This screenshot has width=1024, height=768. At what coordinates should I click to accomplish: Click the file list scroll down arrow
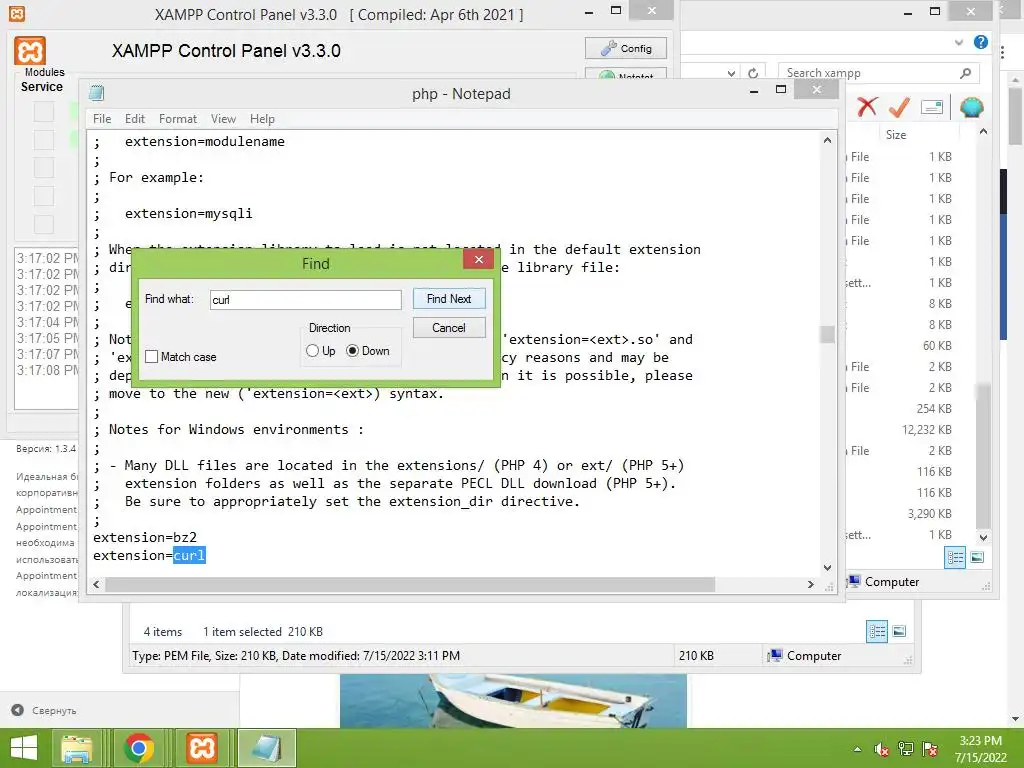984,537
